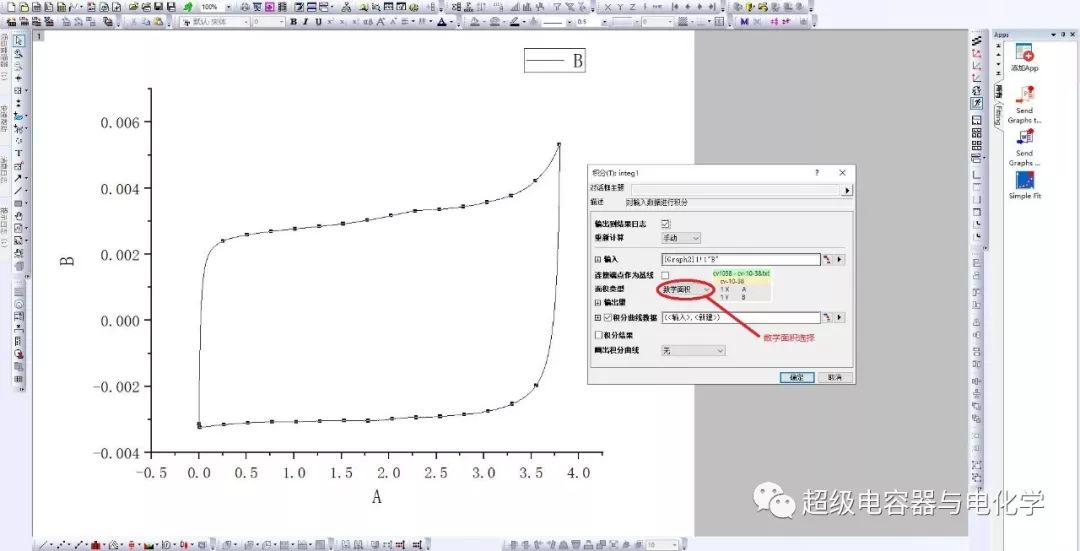
Task: Enable the 连接端点作为基线 checkbox
Action: [665, 276]
